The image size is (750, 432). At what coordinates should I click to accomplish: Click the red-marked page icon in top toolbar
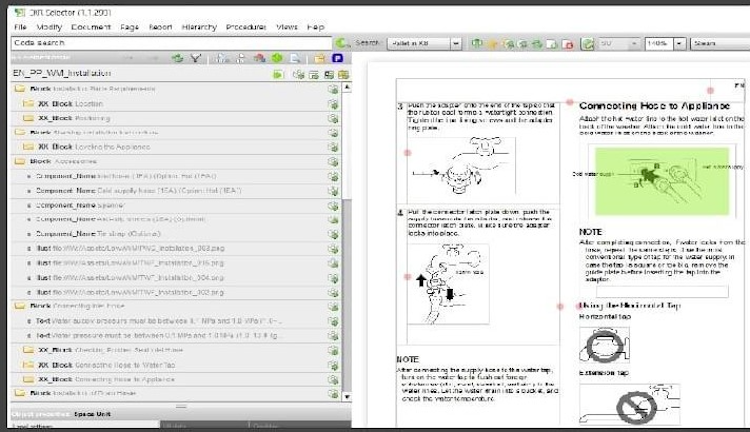click(568, 44)
